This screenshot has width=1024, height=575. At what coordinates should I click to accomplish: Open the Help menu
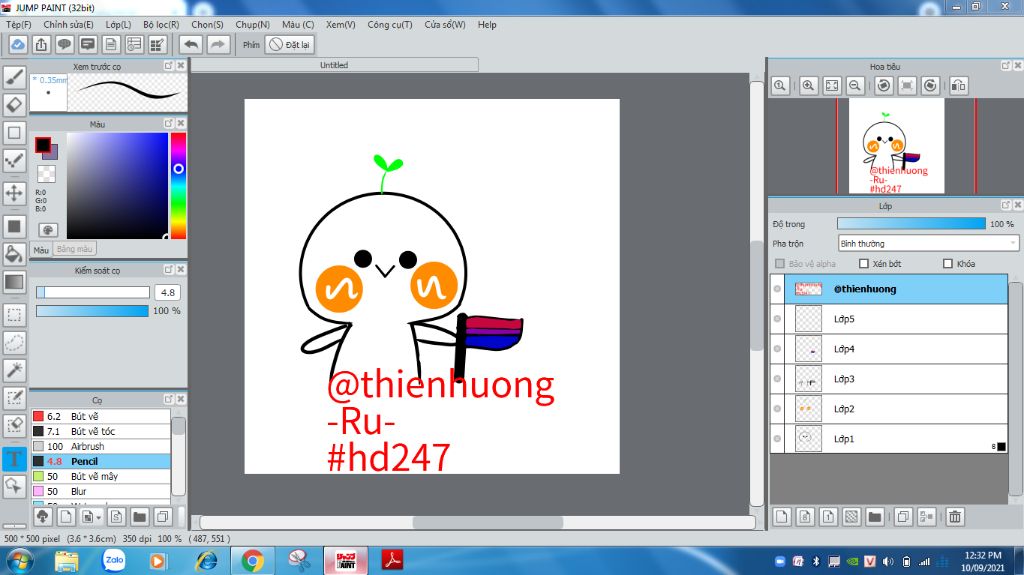tap(487, 24)
